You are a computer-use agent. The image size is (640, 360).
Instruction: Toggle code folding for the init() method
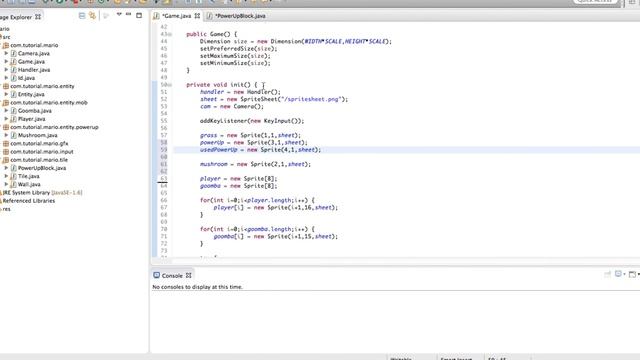pos(170,85)
